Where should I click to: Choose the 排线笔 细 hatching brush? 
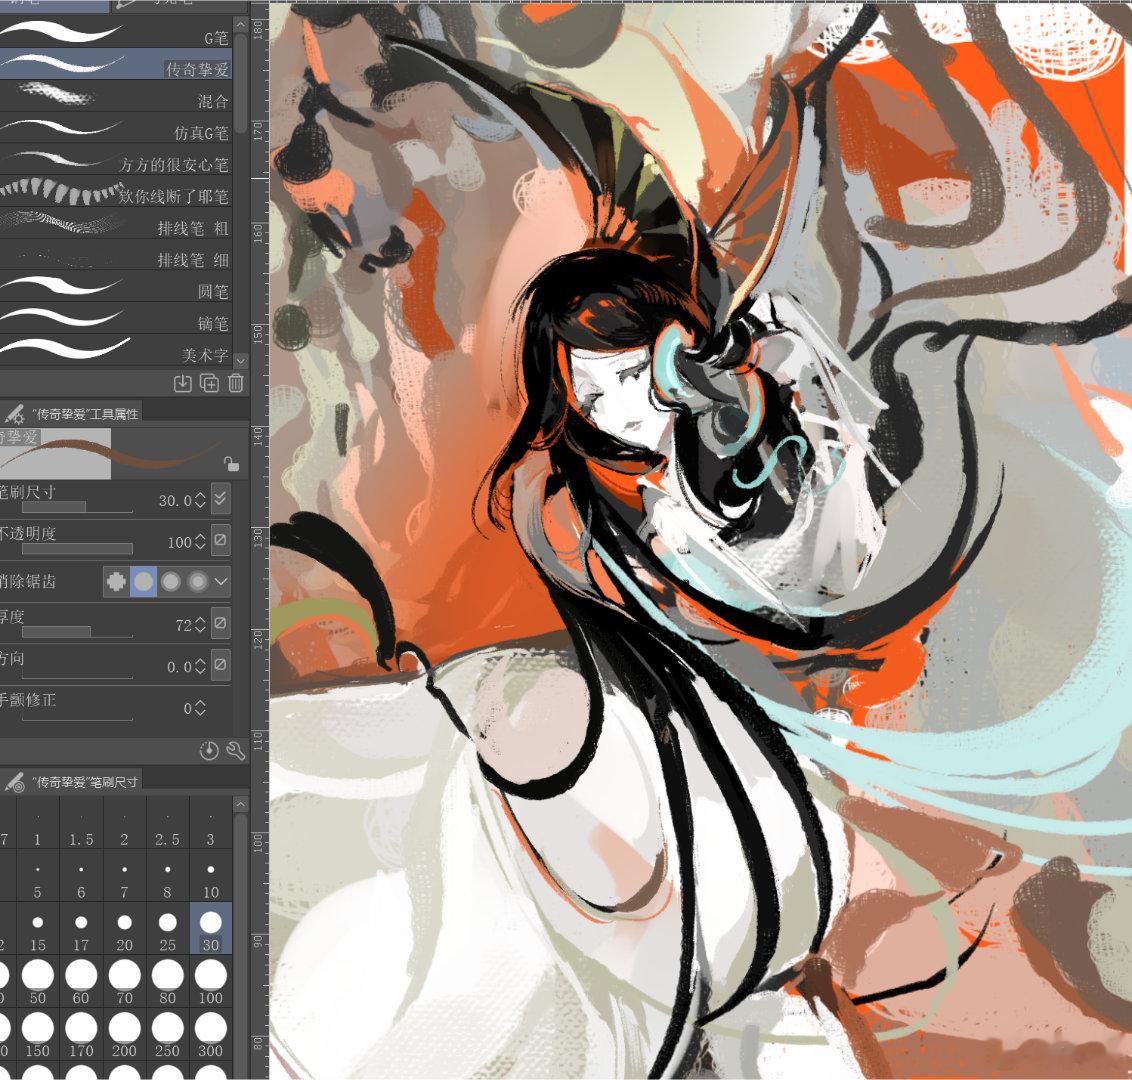coord(116,254)
